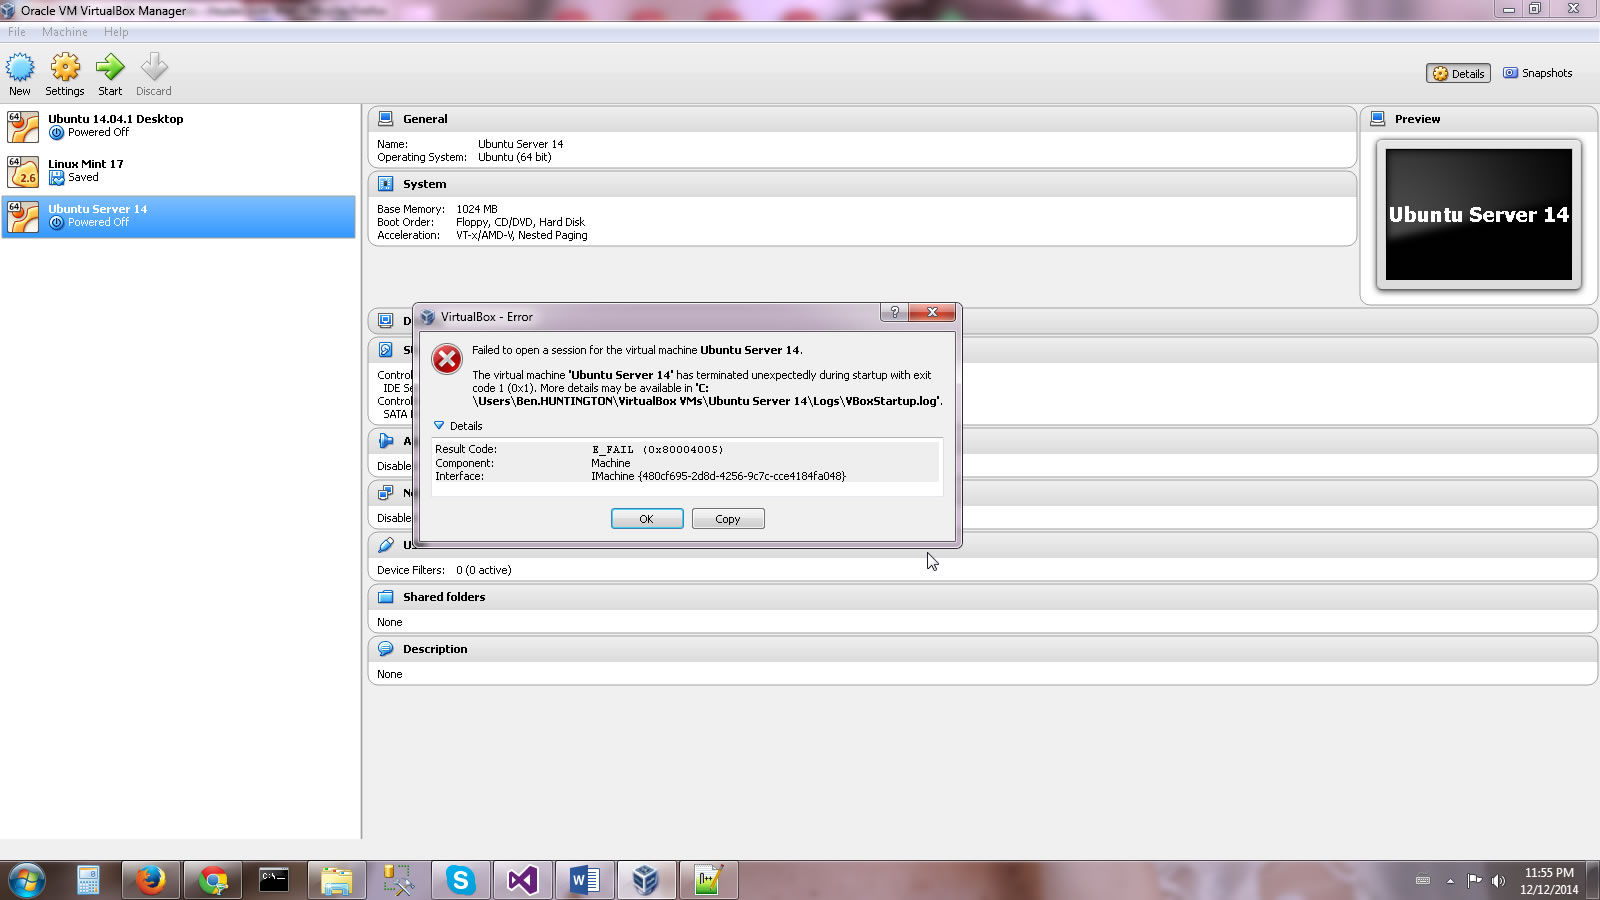Click the Network section icon
Image resolution: width=1600 pixels, height=900 pixels.
(386, 492)
